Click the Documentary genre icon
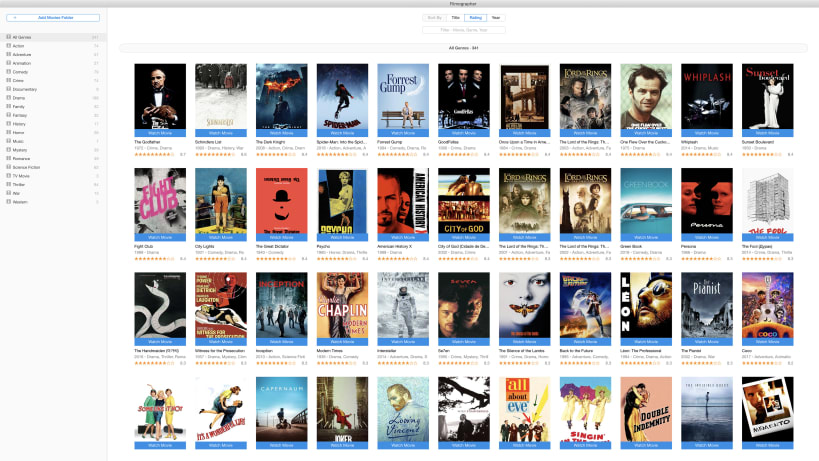The image size is (819, 461). point(8,89)
